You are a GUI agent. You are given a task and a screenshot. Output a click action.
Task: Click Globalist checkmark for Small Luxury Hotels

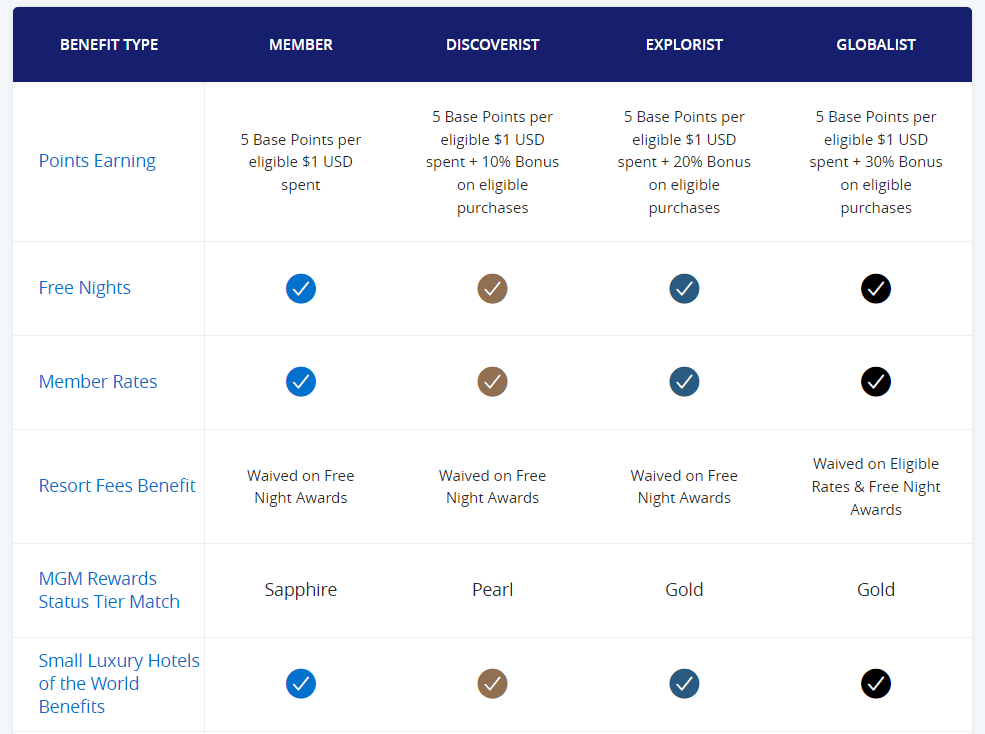(876, 684)
